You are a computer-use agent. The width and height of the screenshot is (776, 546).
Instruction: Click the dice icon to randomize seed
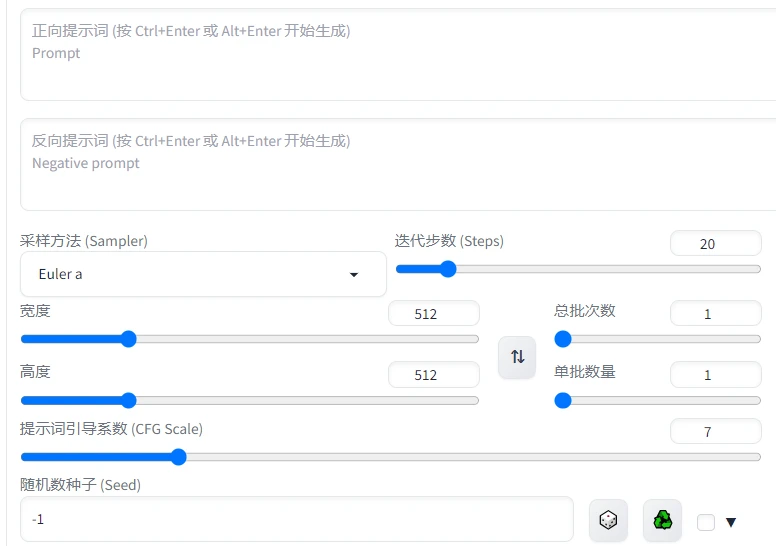pos(608,520)
